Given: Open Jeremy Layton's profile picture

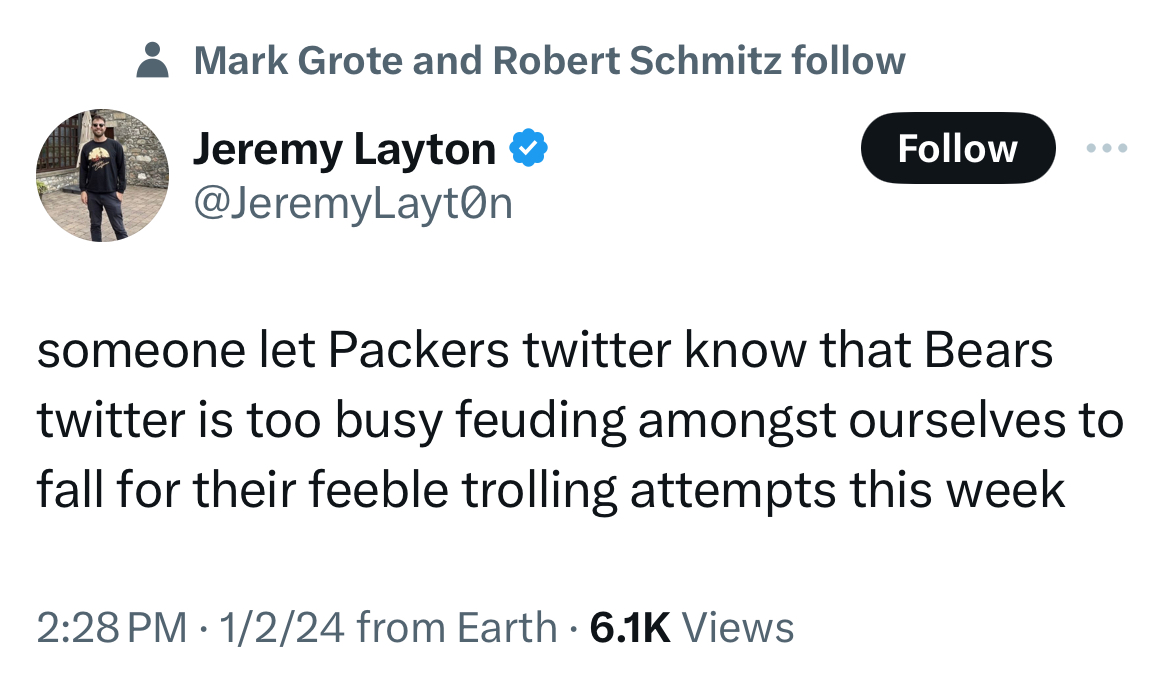Looking at the screenshot, I should coord(103,176).
